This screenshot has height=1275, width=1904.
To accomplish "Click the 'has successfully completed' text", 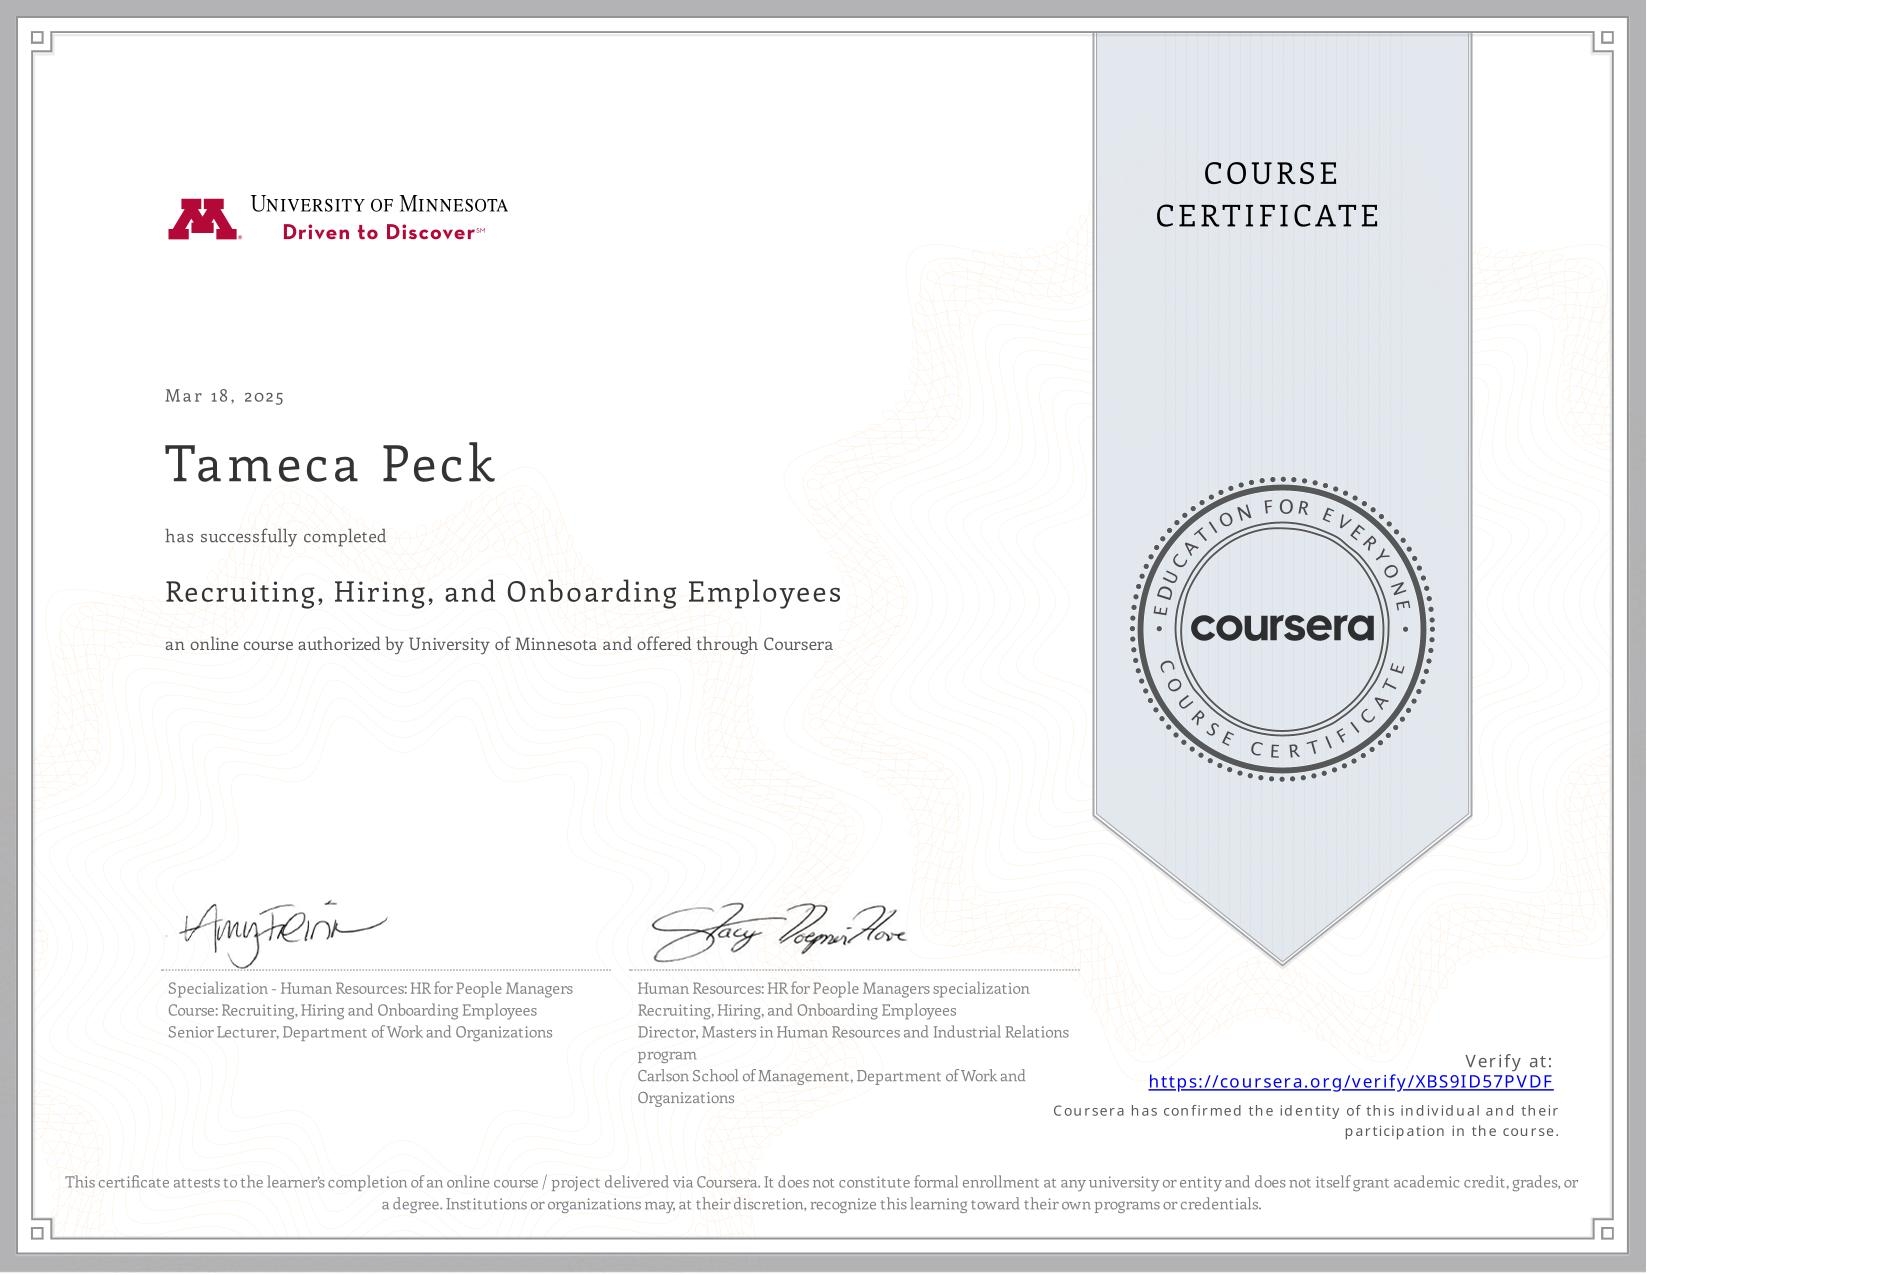I will tap(276, 536).
